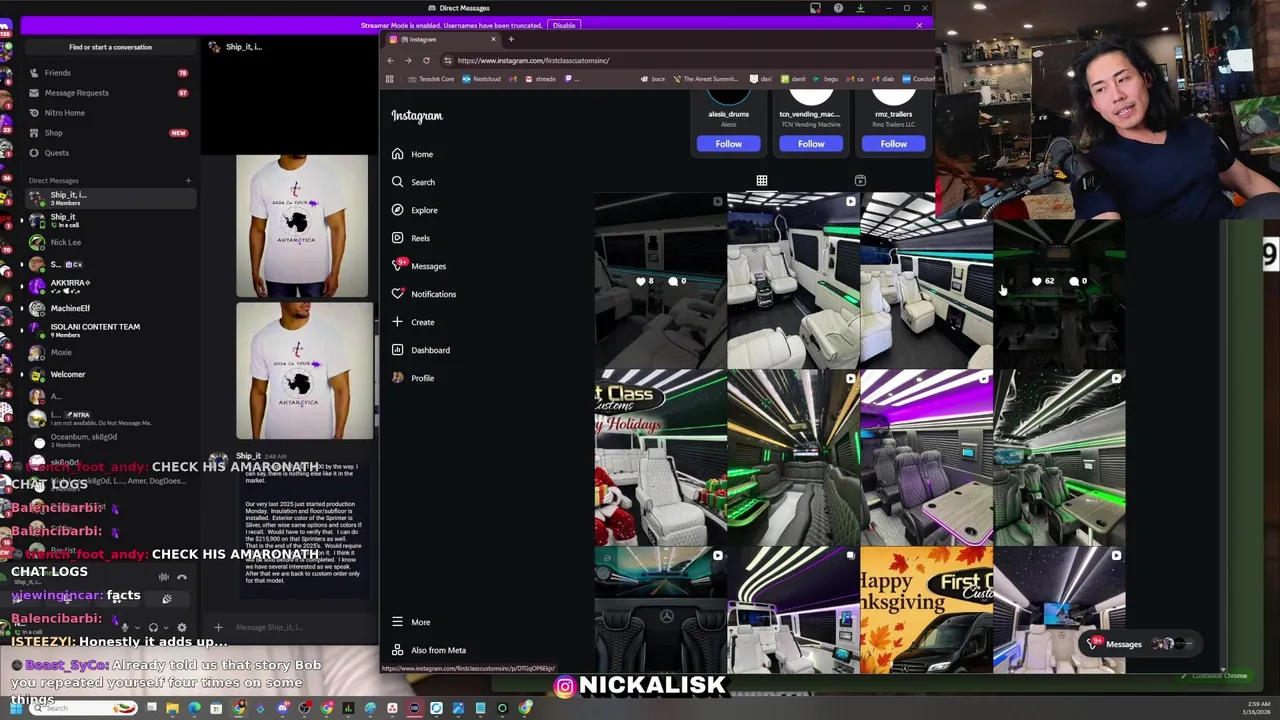Click the plus attach button in Discord message bar

218,627
